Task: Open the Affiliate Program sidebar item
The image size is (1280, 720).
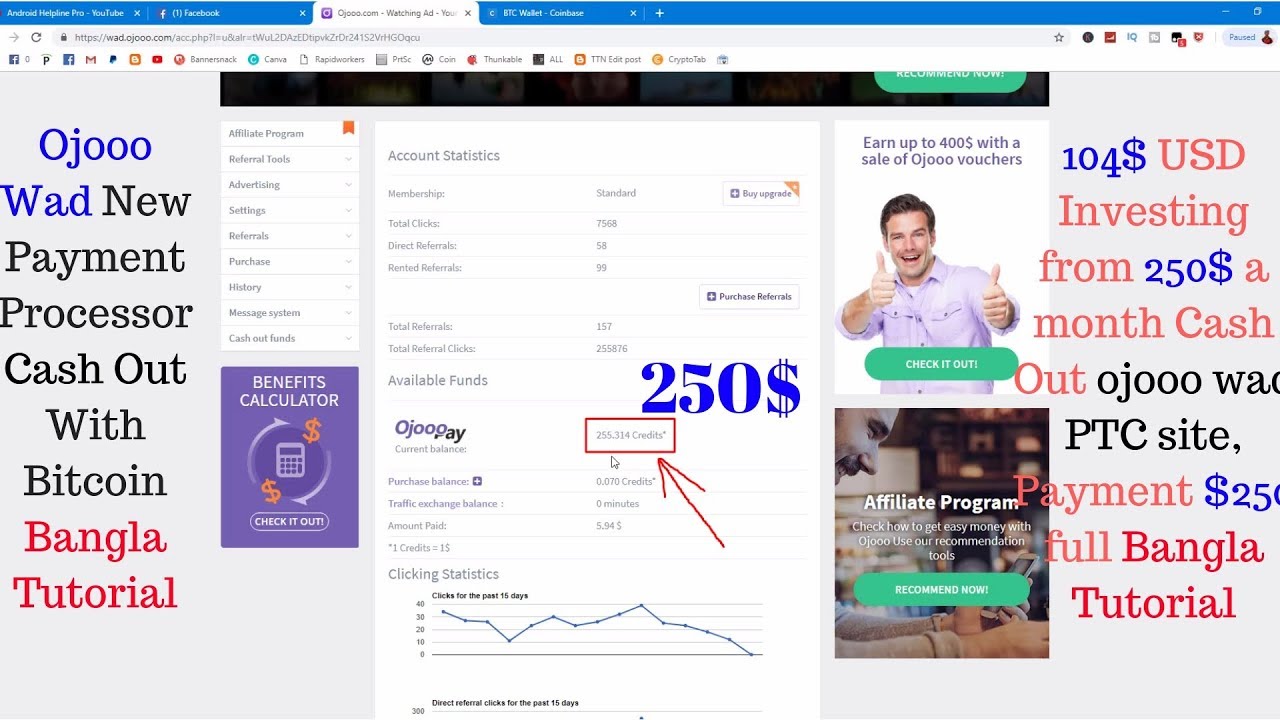Action: (289, 133)
